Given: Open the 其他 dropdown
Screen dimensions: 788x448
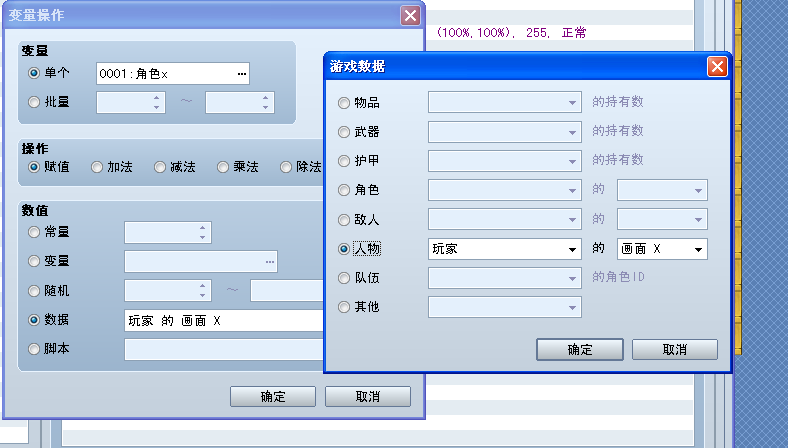Looking at the screenshot, I should 505,307.
